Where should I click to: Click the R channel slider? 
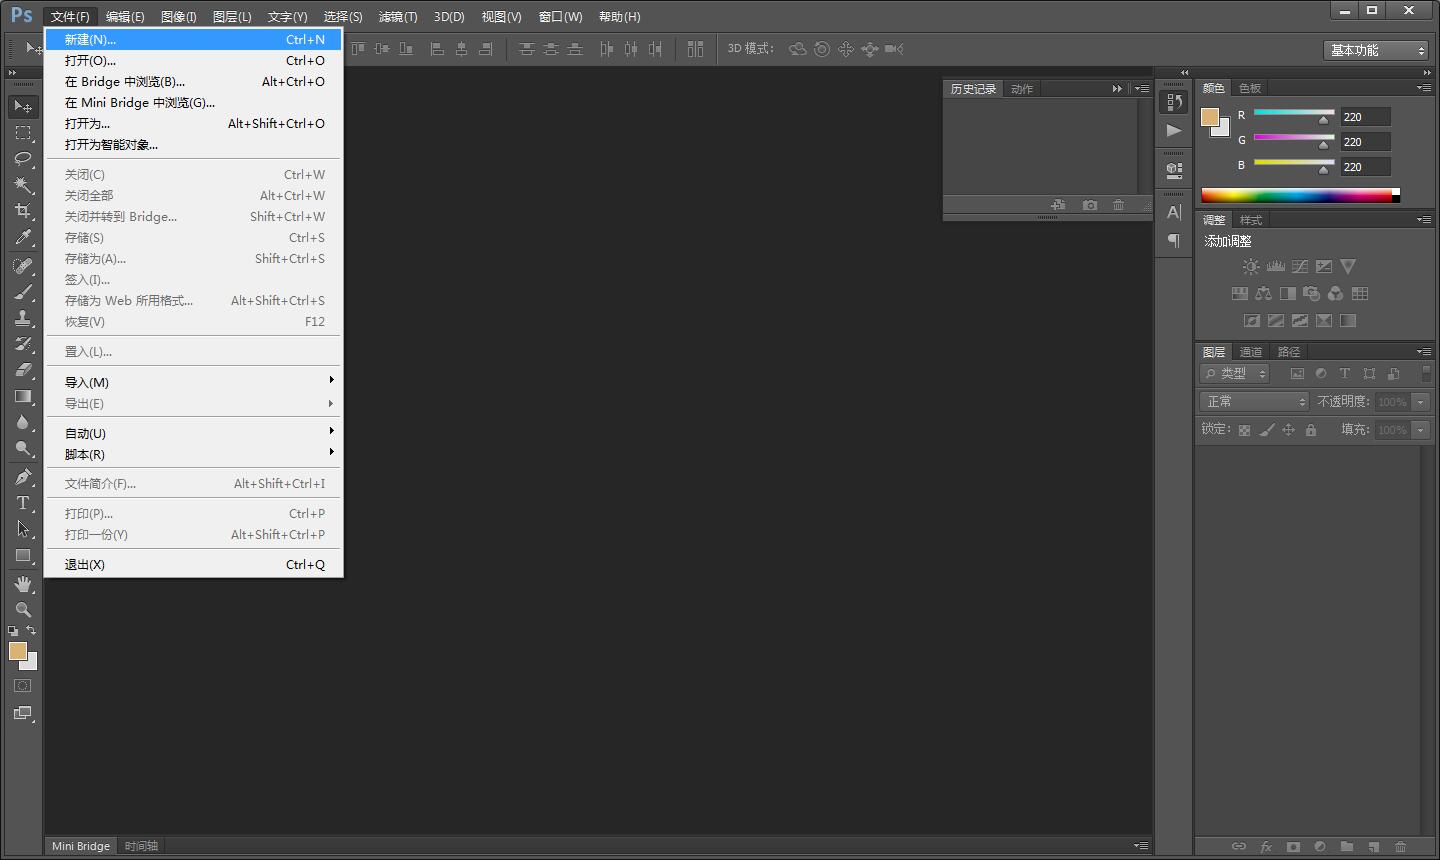(x=1294, y=113)
